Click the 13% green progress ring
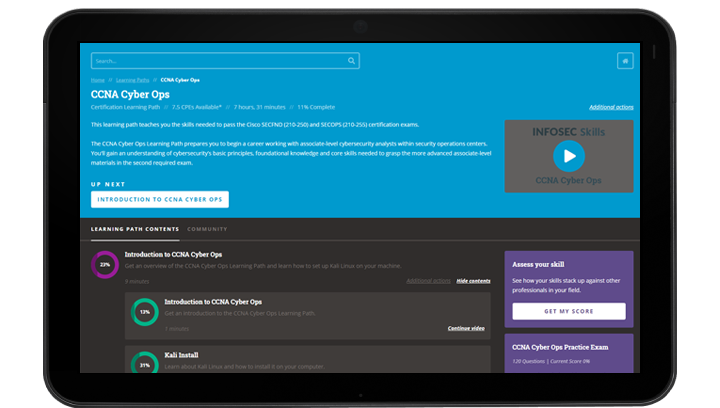Screen dimensions: 720x408 (144, 312)
